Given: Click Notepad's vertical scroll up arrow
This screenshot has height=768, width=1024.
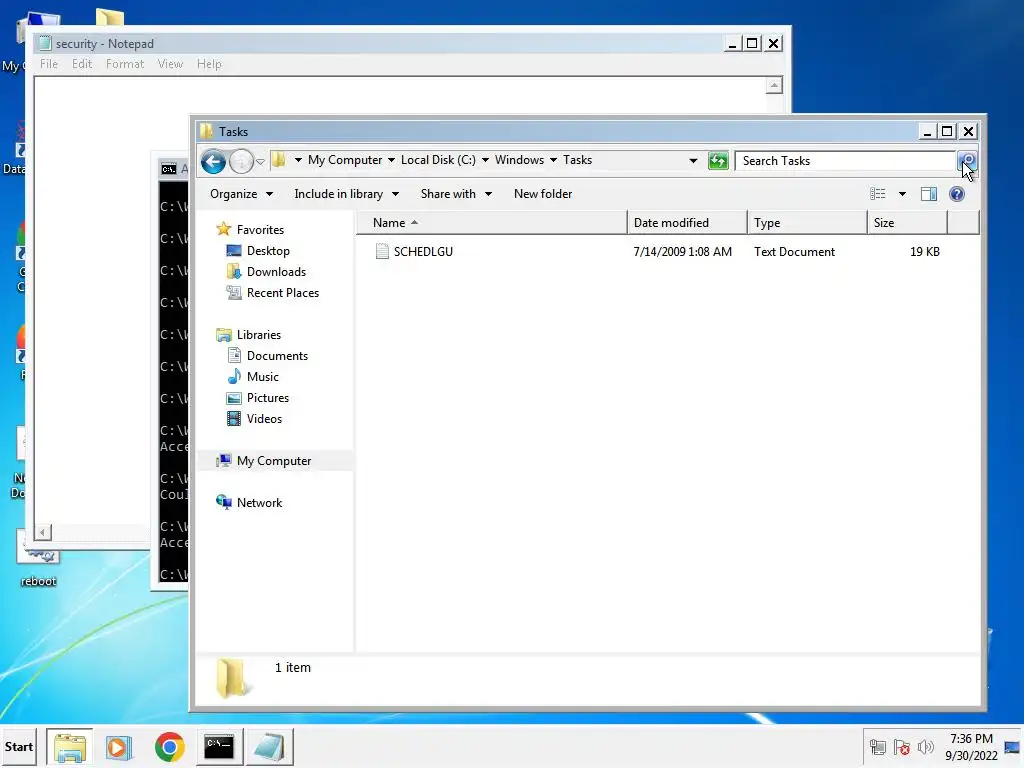Looking at the screenshot, I should pos(774,86).
